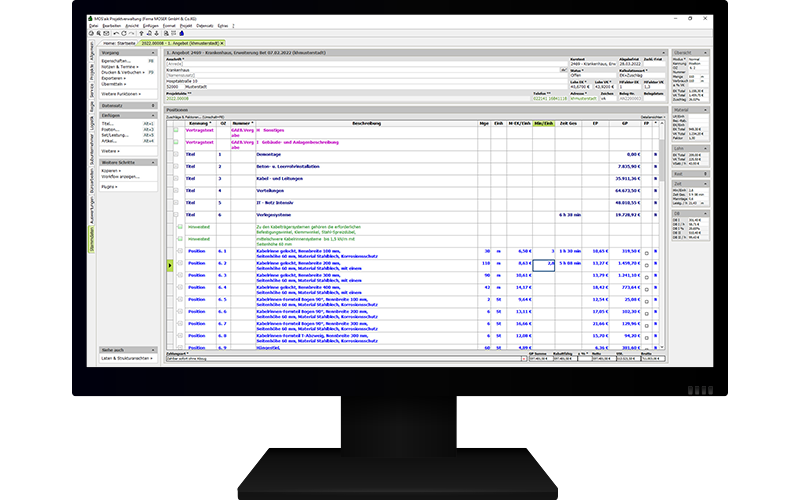Click the Min/Einh cell of position 6.2
This screenshot has height=500, width=800.
pos(543,265)
